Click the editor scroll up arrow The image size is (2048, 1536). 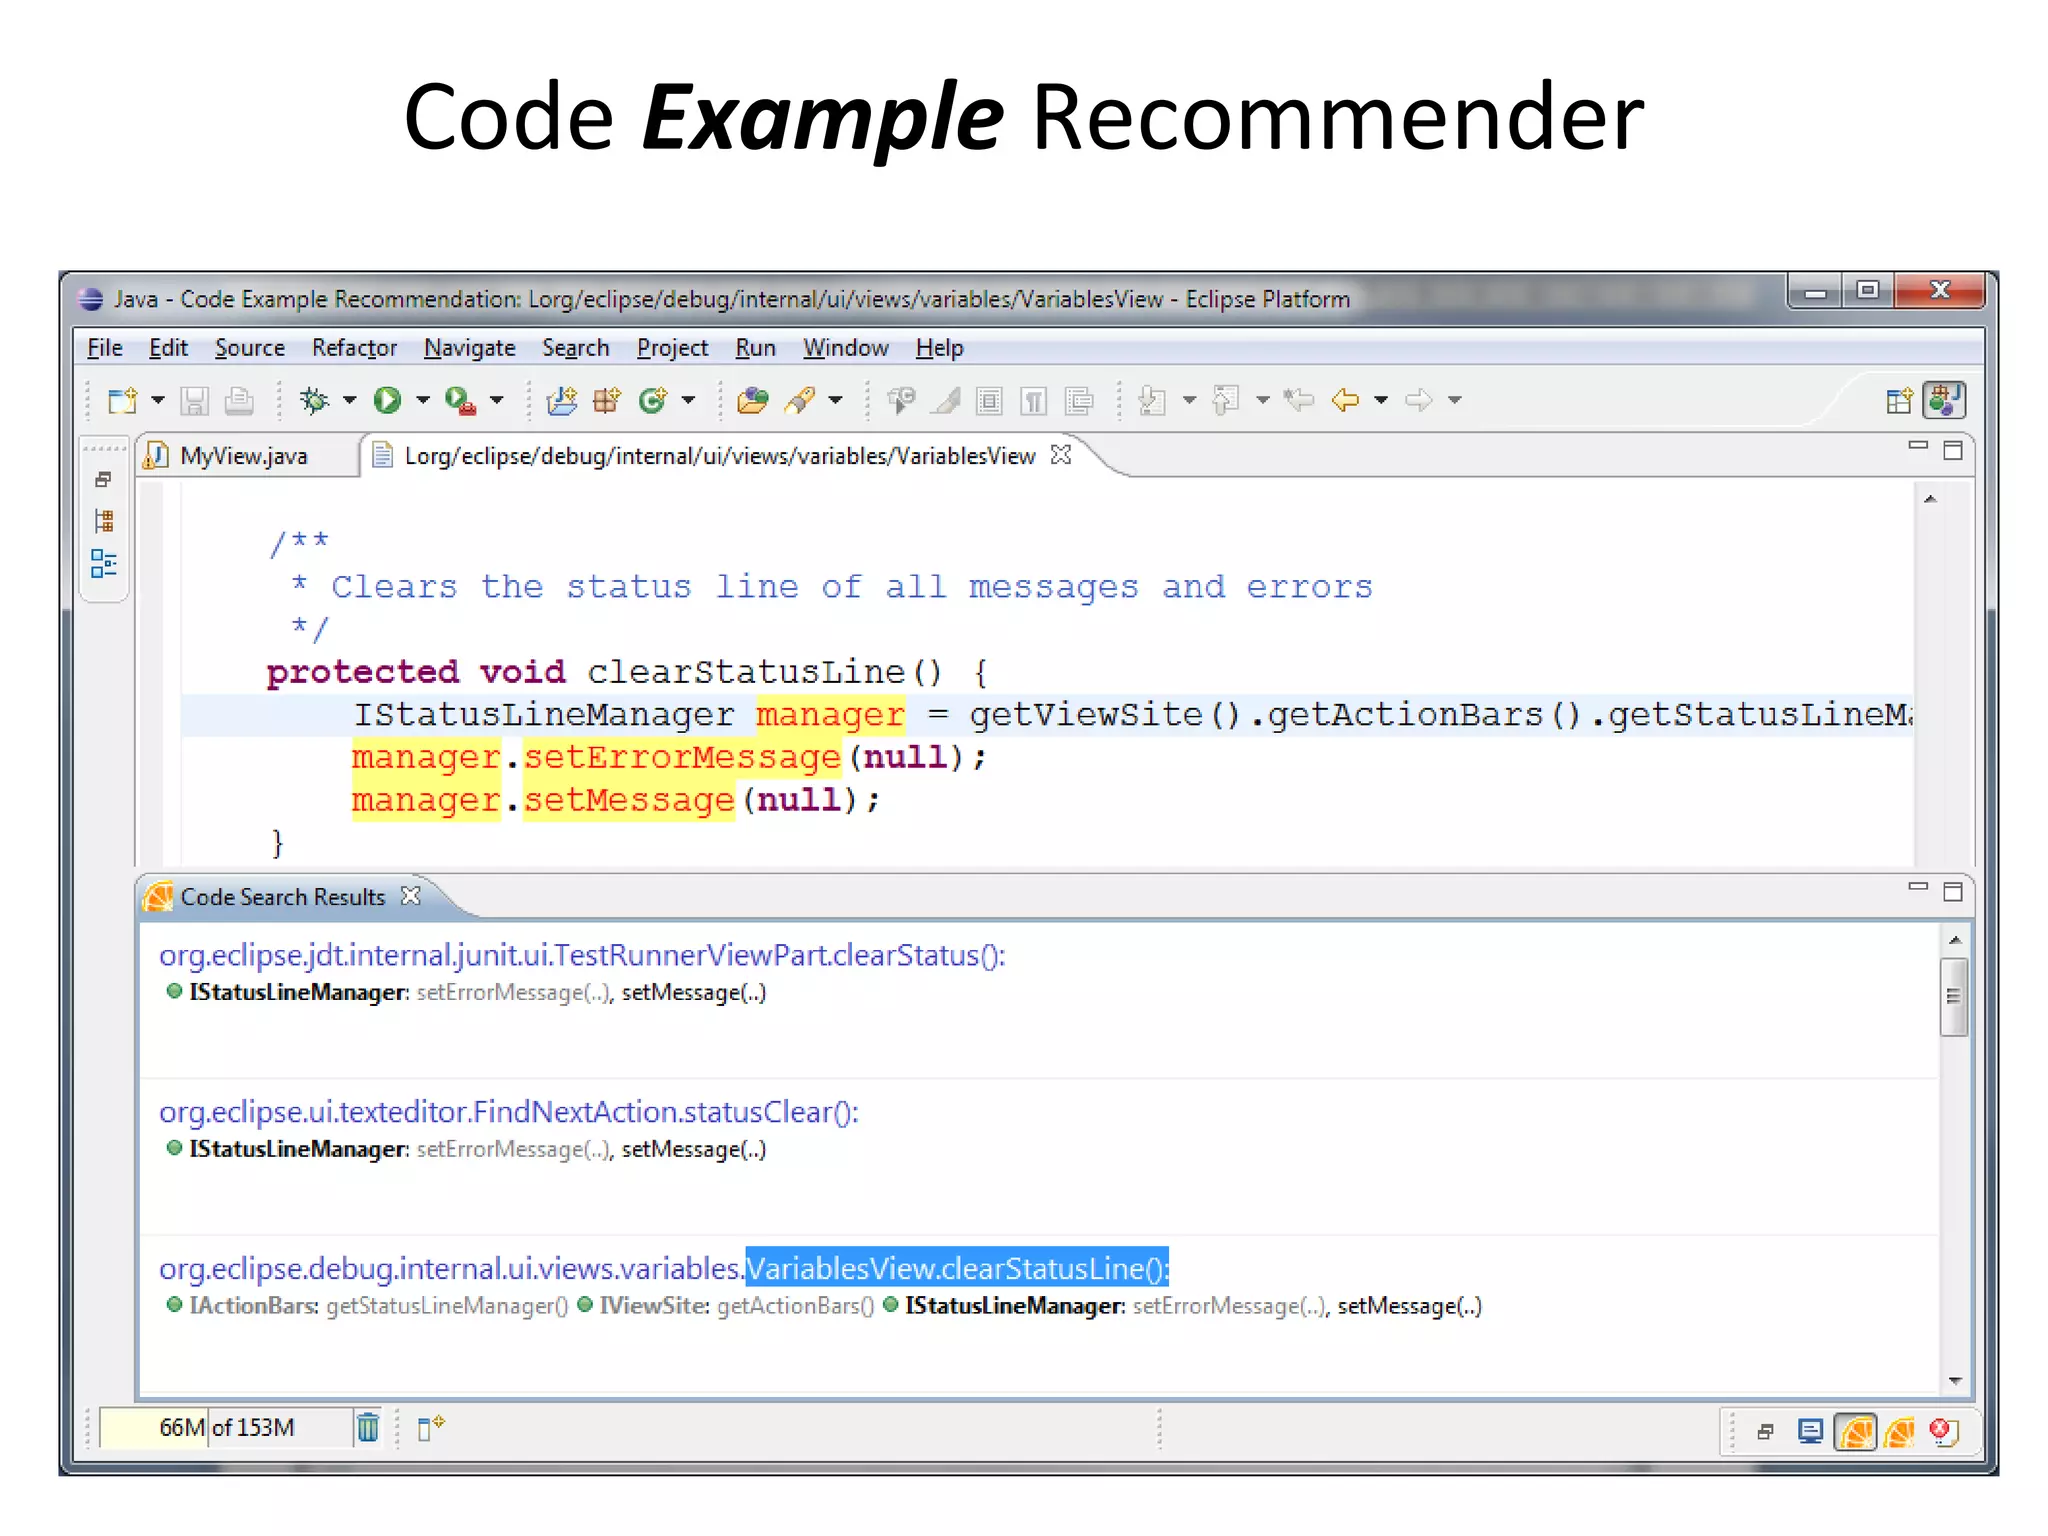click(x=1931, y=498)
